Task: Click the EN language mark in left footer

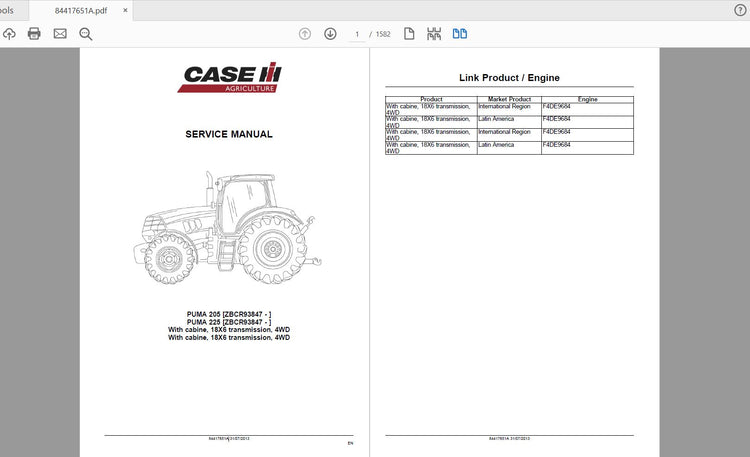Action: (x=350, y=444)
